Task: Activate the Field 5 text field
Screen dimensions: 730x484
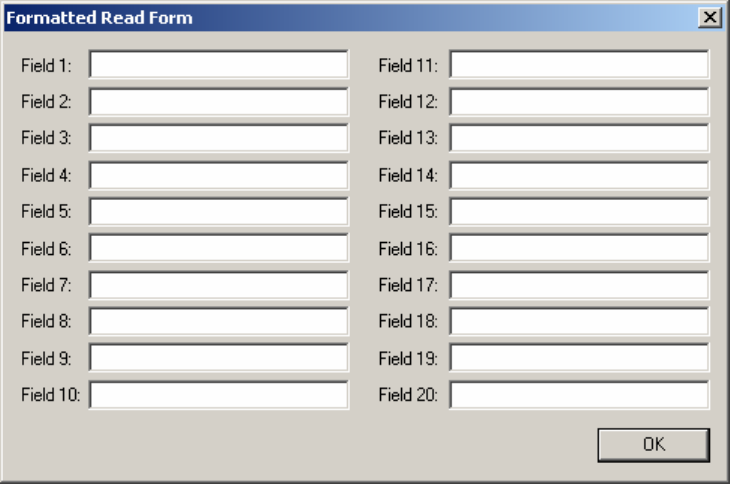Action: click(x=218, y=211)
